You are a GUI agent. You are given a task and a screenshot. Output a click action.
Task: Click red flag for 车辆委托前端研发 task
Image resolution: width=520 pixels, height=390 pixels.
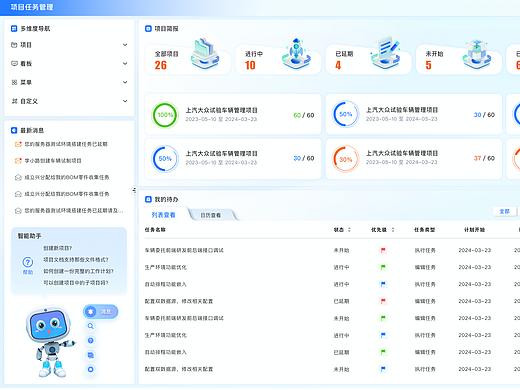pyautogui.click(x=383, y=250)
